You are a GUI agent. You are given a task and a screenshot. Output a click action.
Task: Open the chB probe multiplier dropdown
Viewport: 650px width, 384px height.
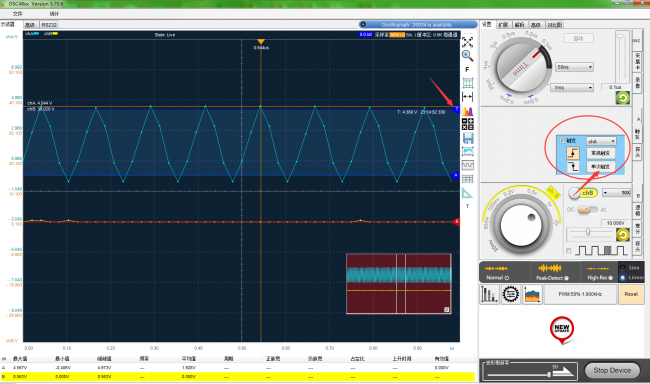click(616, 193)
